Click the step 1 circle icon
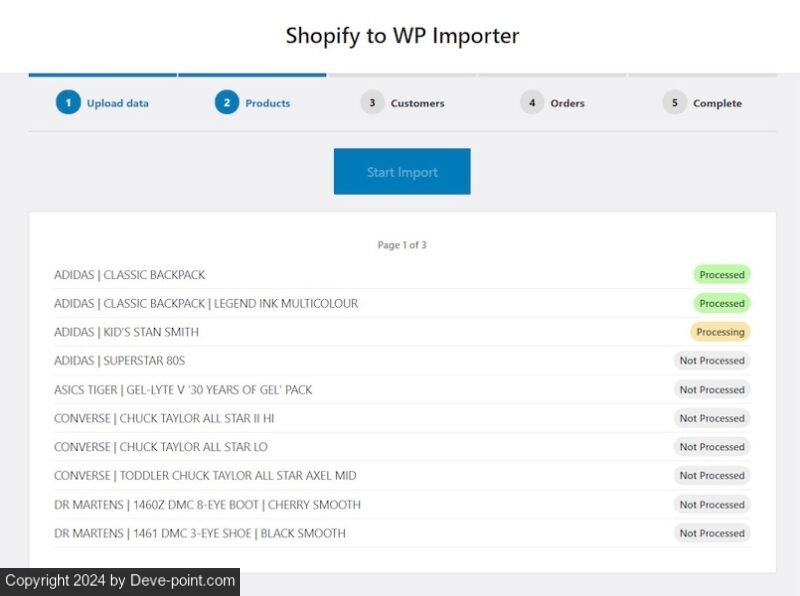The image size is (800, 596). point(68,102)
